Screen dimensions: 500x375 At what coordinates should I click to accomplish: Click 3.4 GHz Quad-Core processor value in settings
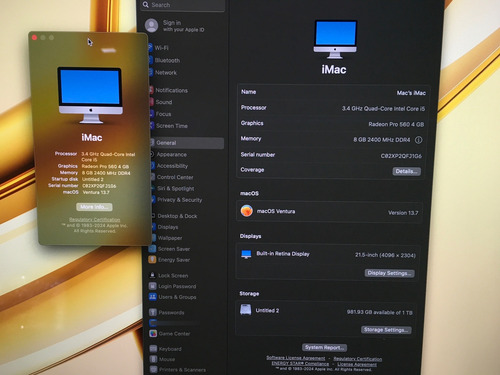pos(383,109)
